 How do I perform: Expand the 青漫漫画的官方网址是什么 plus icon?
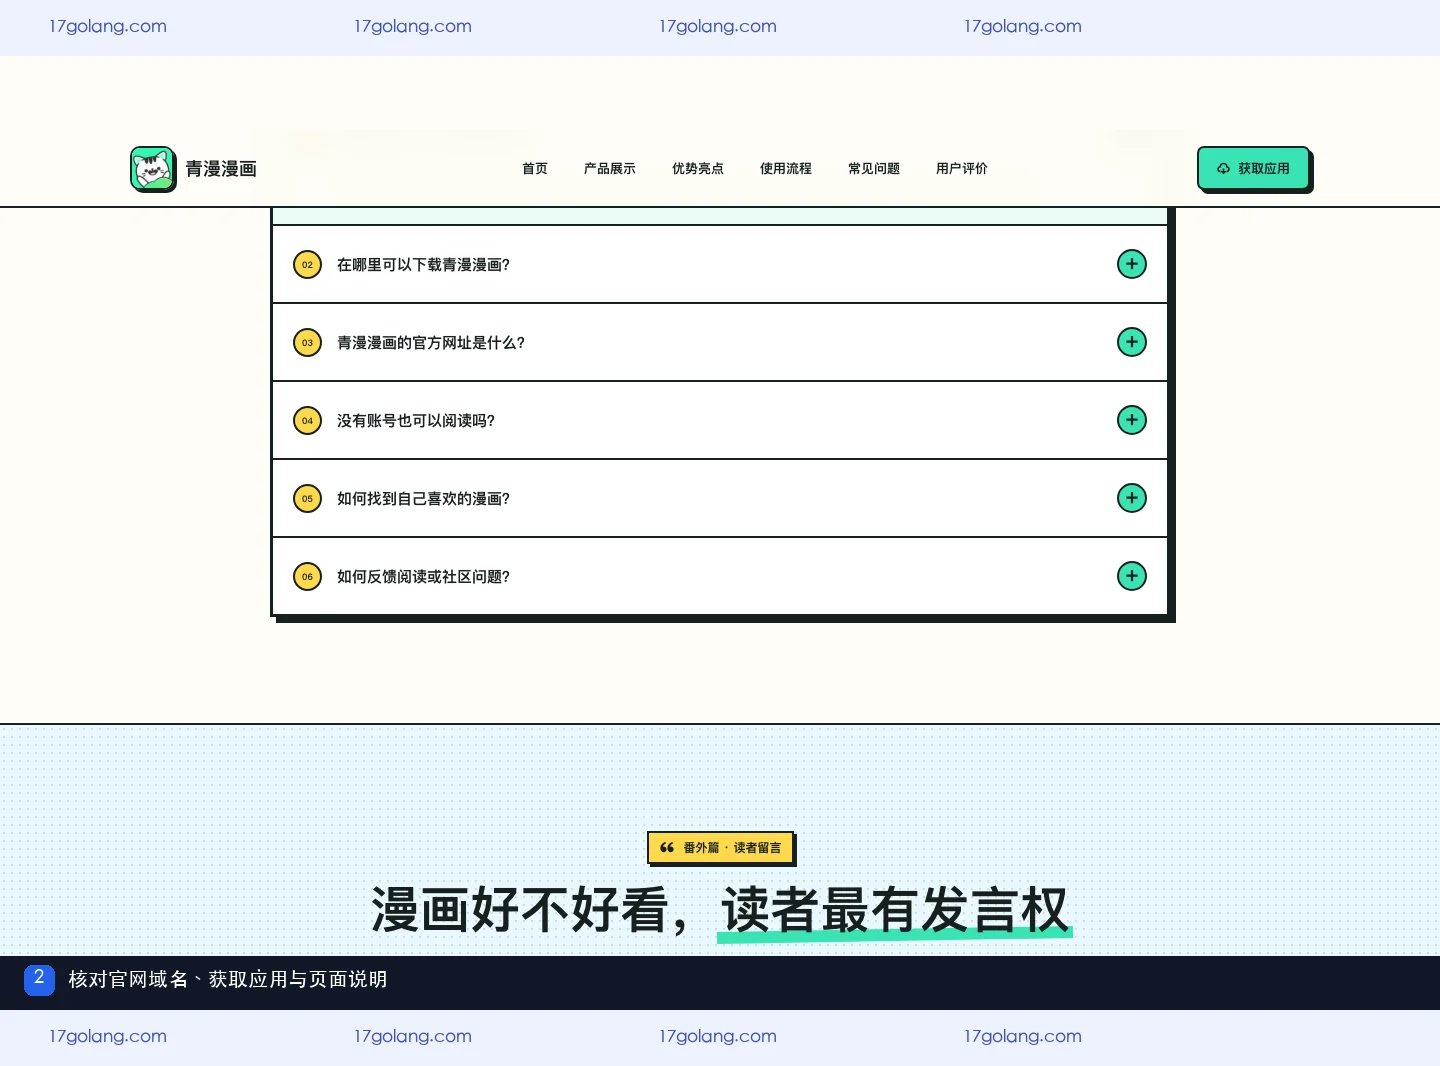click(x=1131, y=342)
